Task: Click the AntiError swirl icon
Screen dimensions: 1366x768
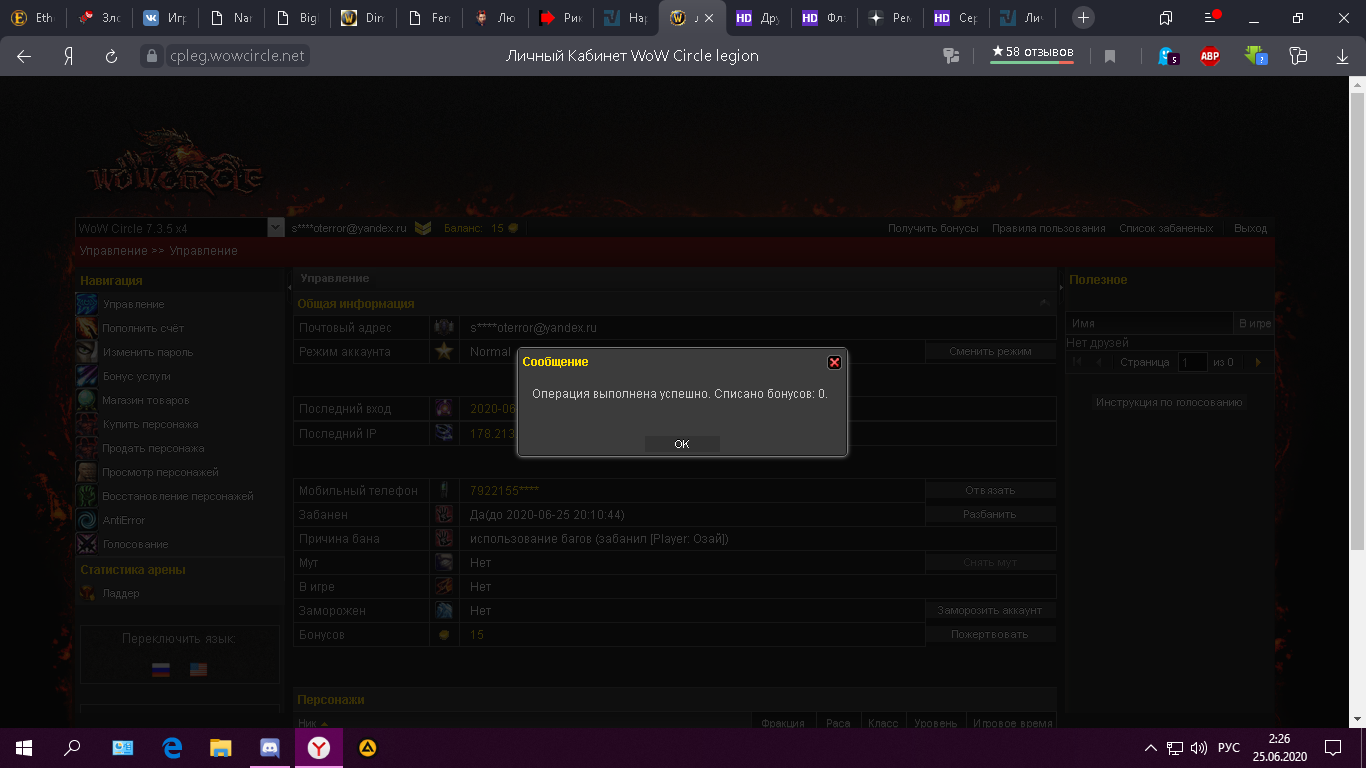Action: pos(88,520)
